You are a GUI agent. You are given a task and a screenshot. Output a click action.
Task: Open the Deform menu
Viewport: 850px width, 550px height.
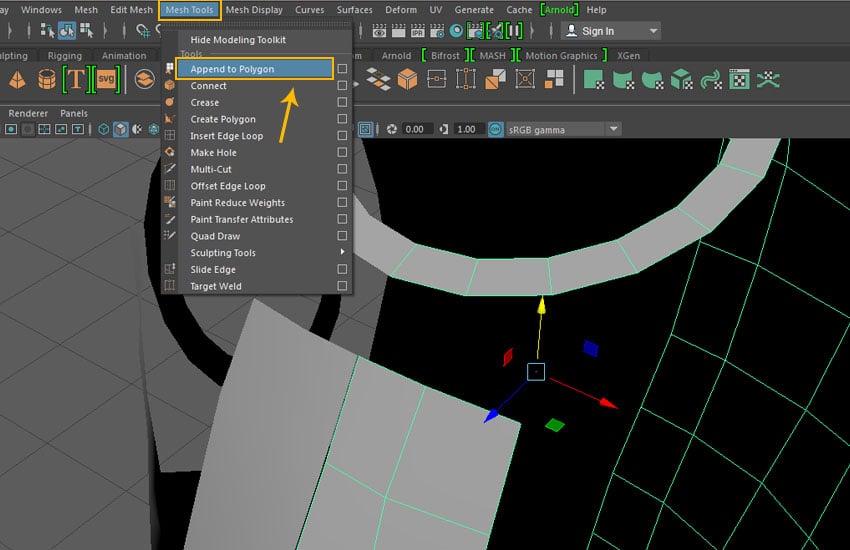(x=401, y=10)
